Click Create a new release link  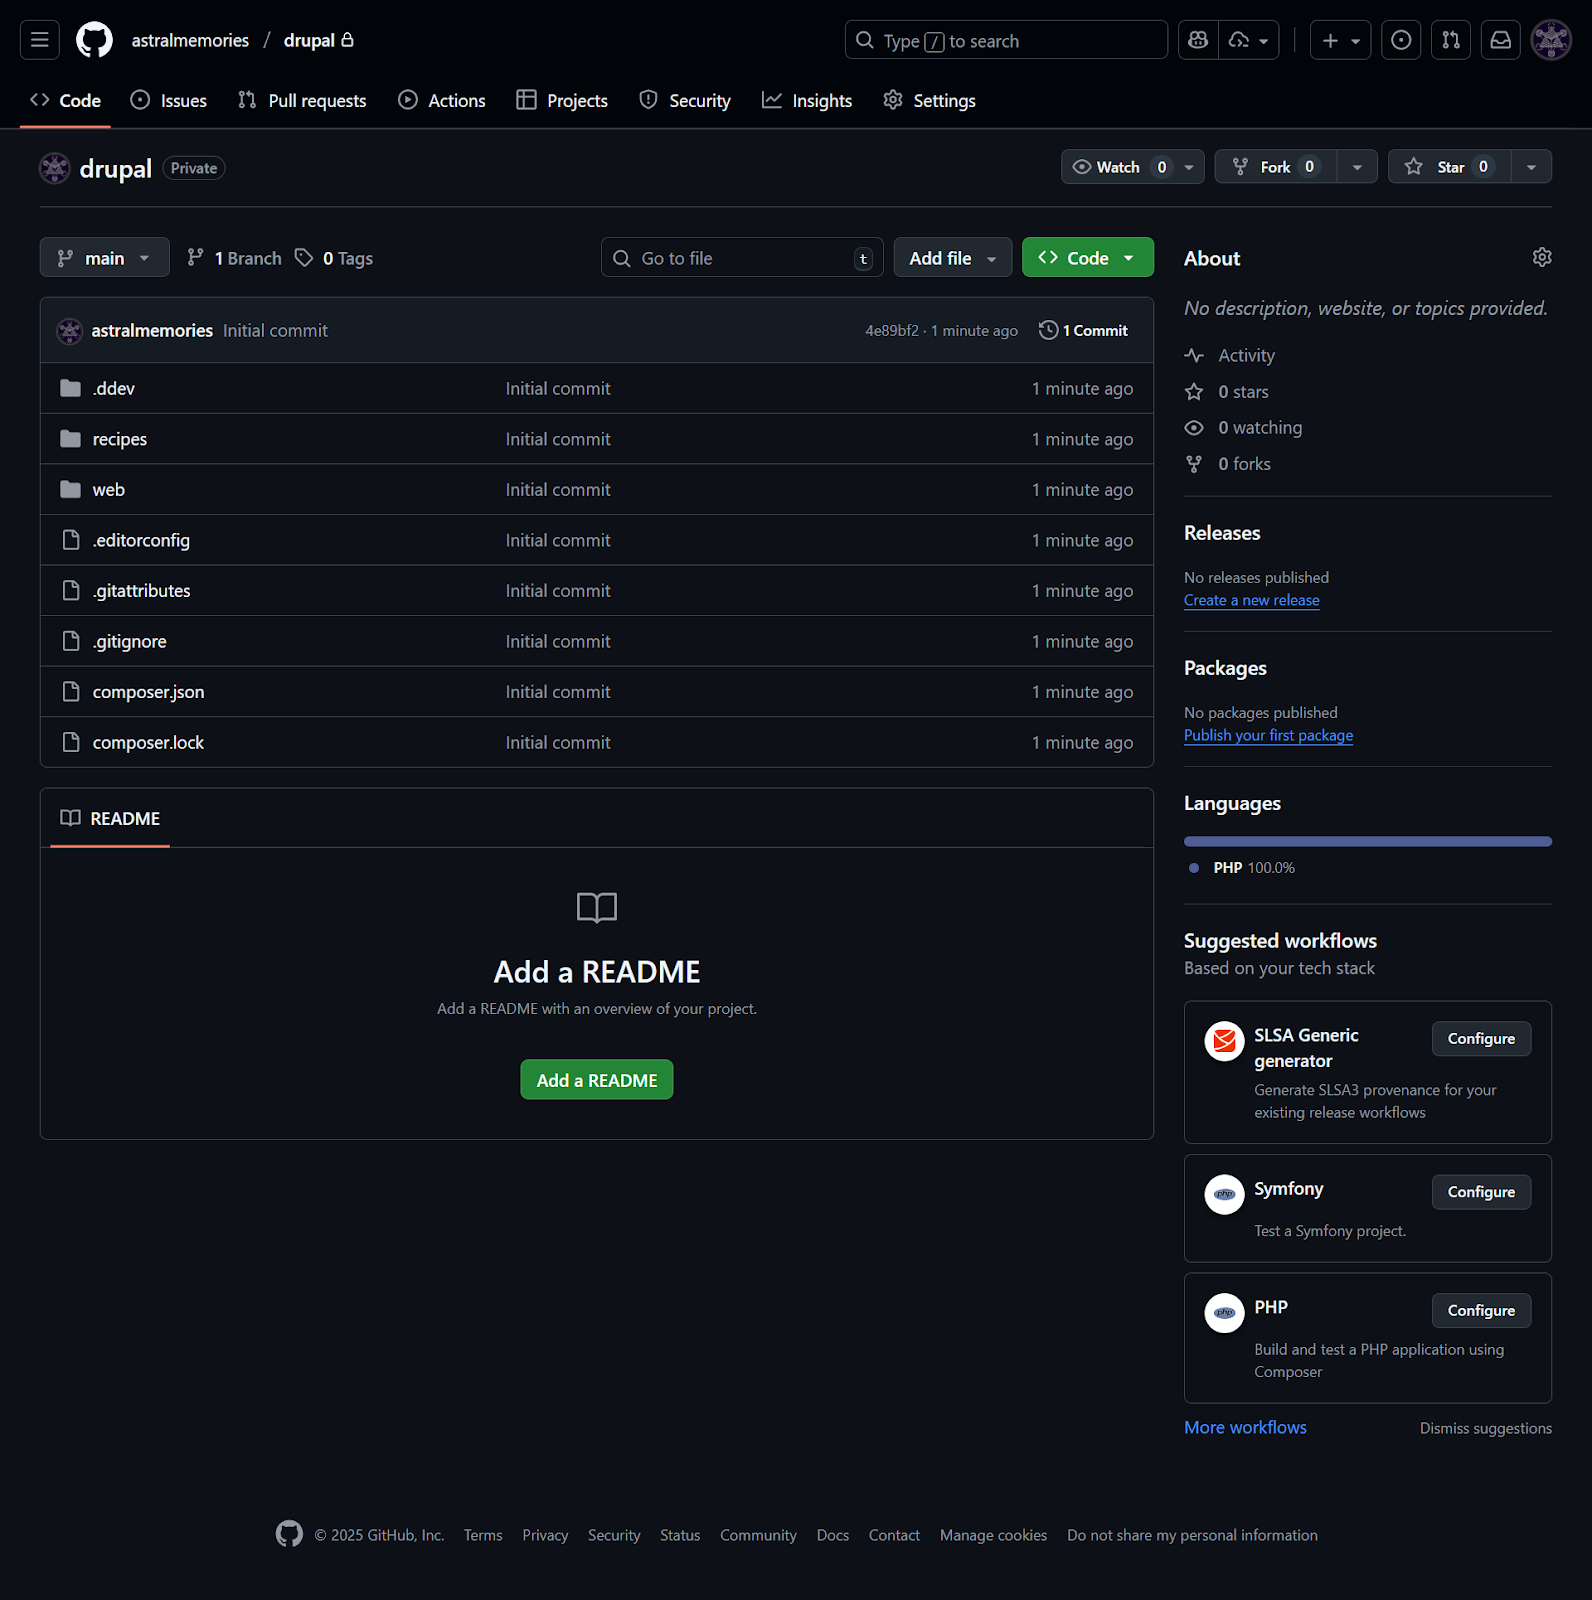(x=1251, y=600)
